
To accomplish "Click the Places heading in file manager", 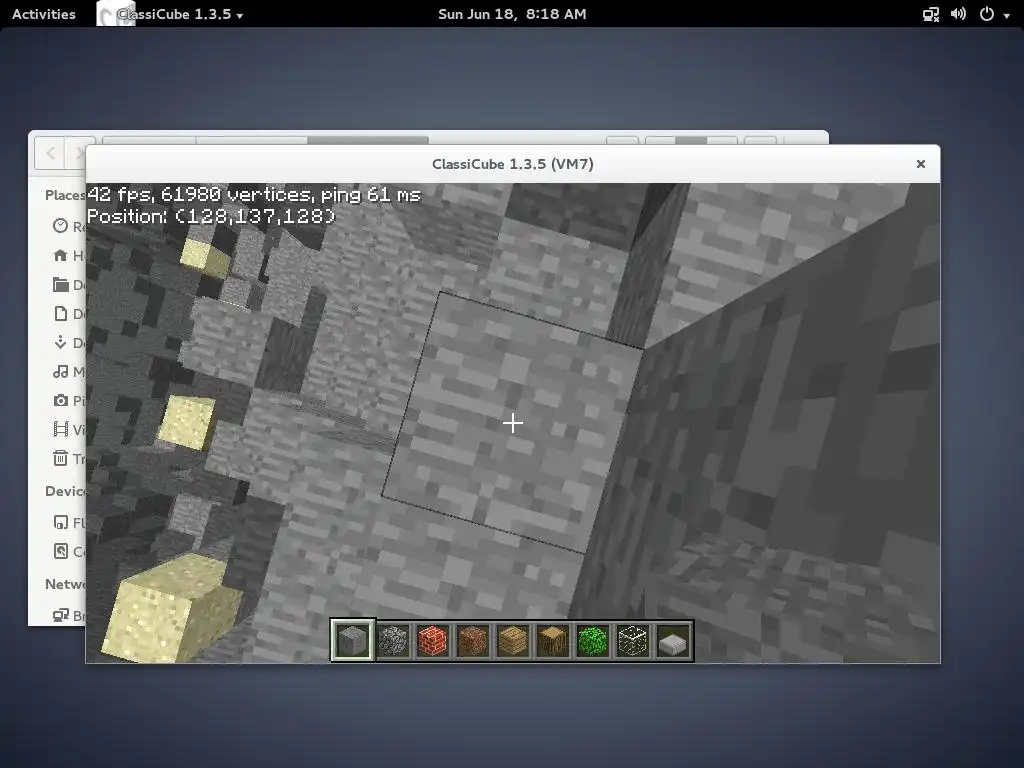I will point(65,195).
